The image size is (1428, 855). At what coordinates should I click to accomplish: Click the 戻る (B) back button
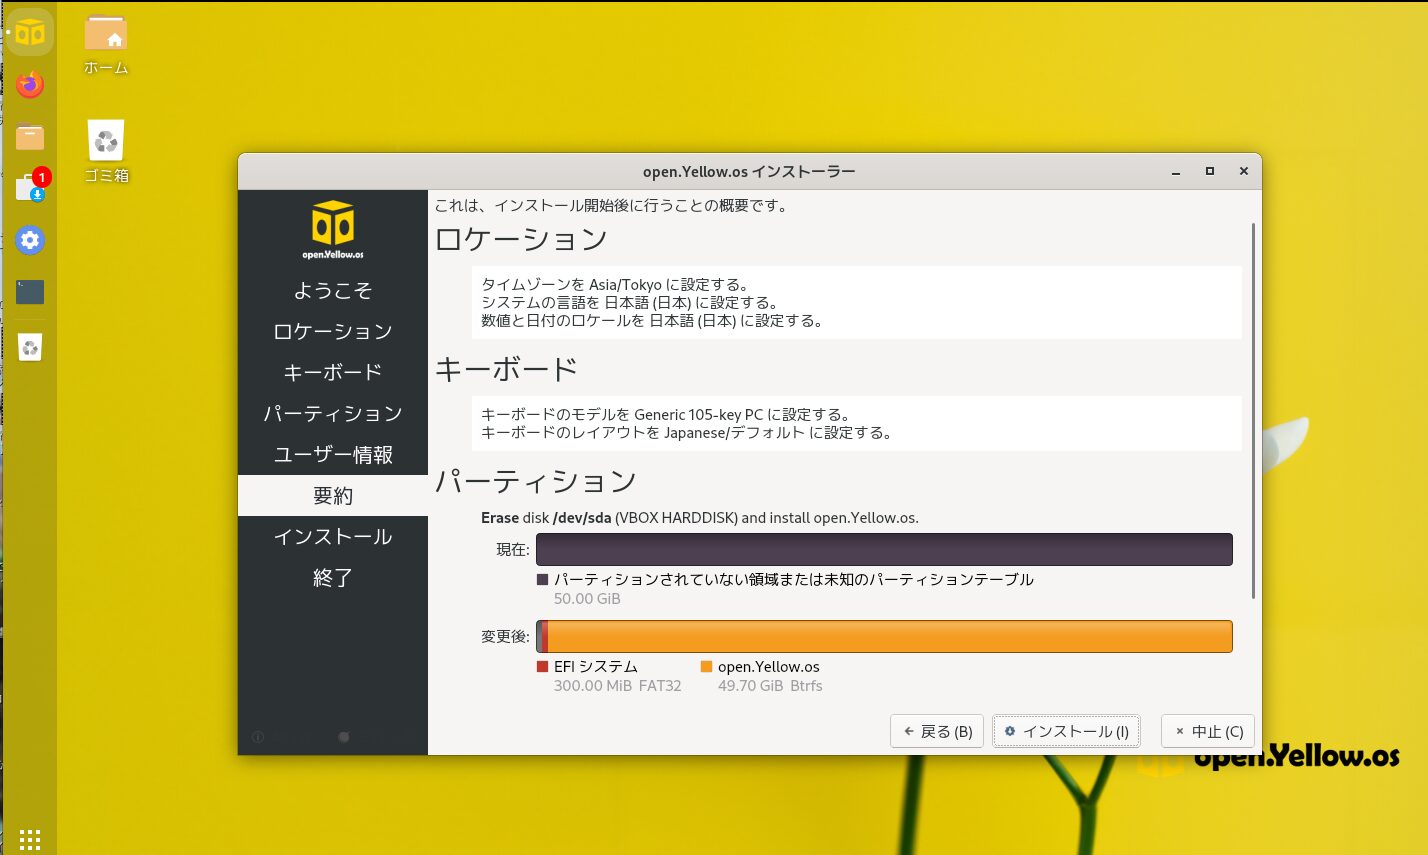(937, 731)
